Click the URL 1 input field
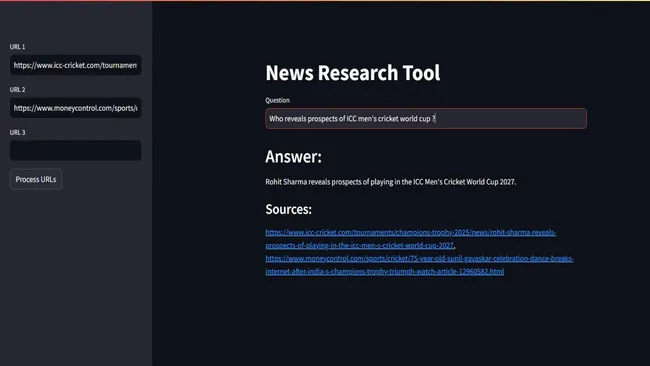Image resolution: width=650 pixels, height=366 pixels. tap(75, 65)
